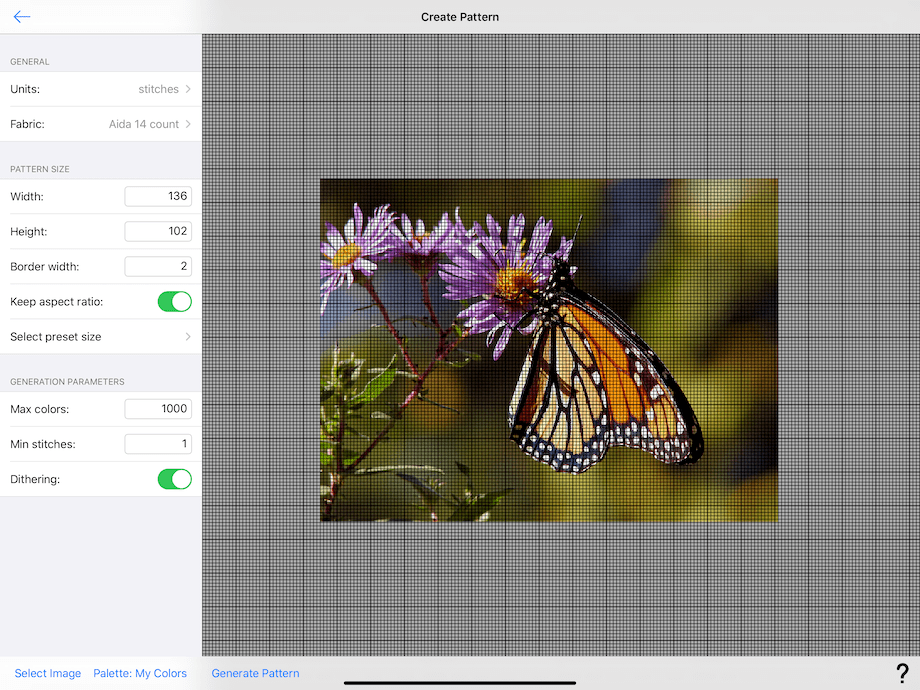
Task: Open Palette: My Colors
Action: click(x=140, y=673)
